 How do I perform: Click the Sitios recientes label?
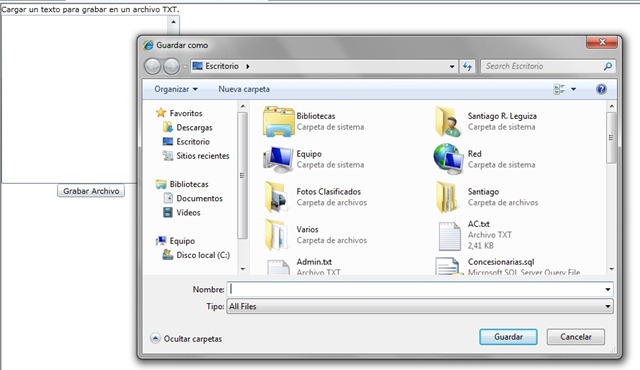[203, 156]
